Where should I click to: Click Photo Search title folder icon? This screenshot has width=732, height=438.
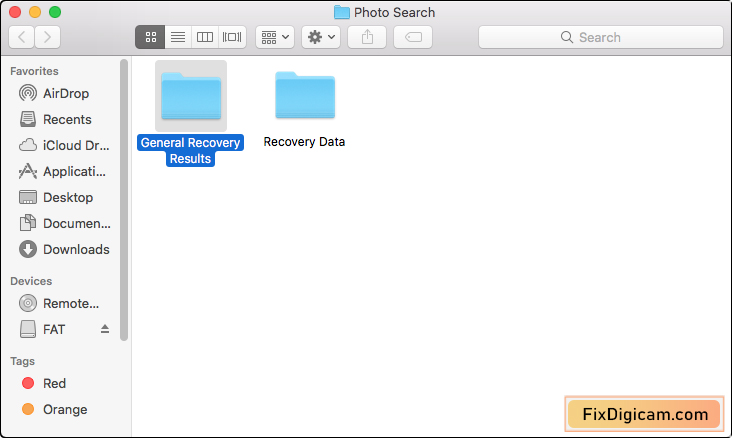342,12
